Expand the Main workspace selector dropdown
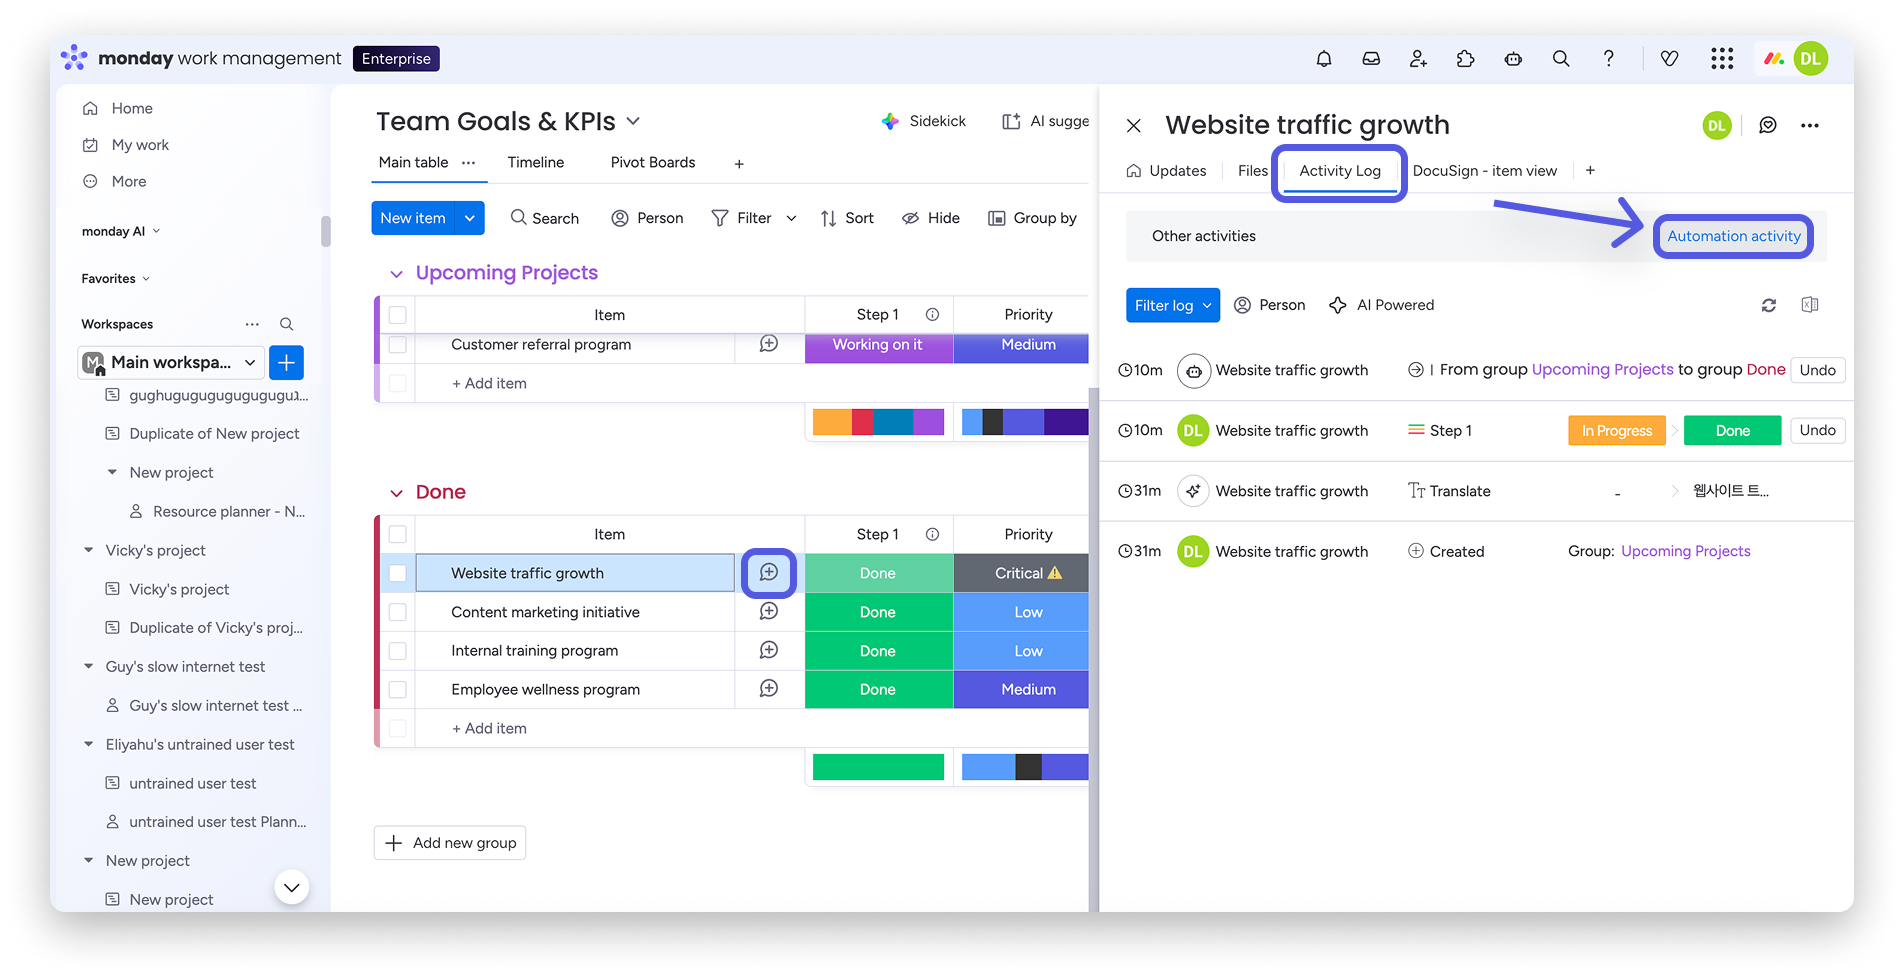The width and height of the screenshot is (1904, 977). [x=250, y=362]
